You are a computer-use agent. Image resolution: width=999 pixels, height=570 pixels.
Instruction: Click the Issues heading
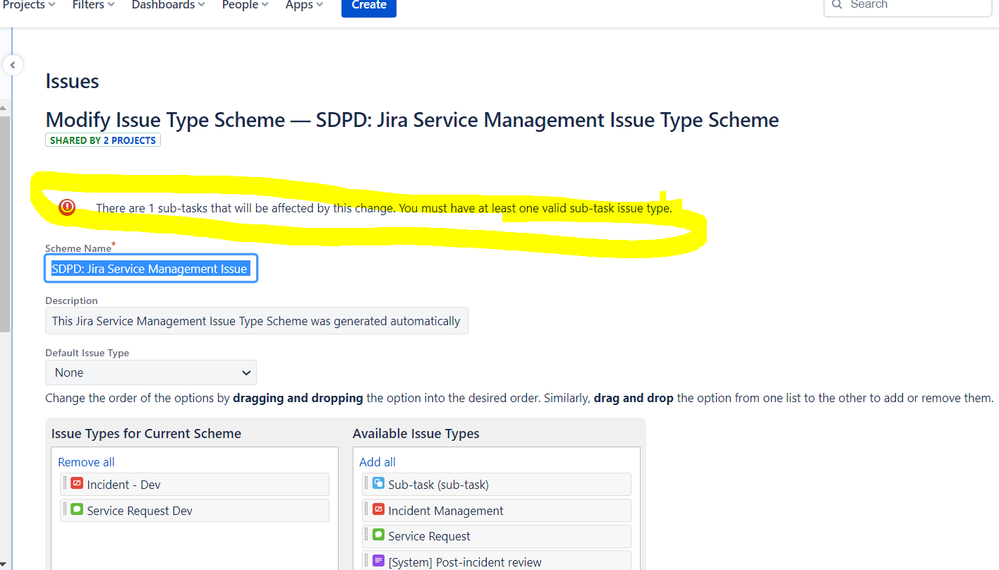coord(72,82)
